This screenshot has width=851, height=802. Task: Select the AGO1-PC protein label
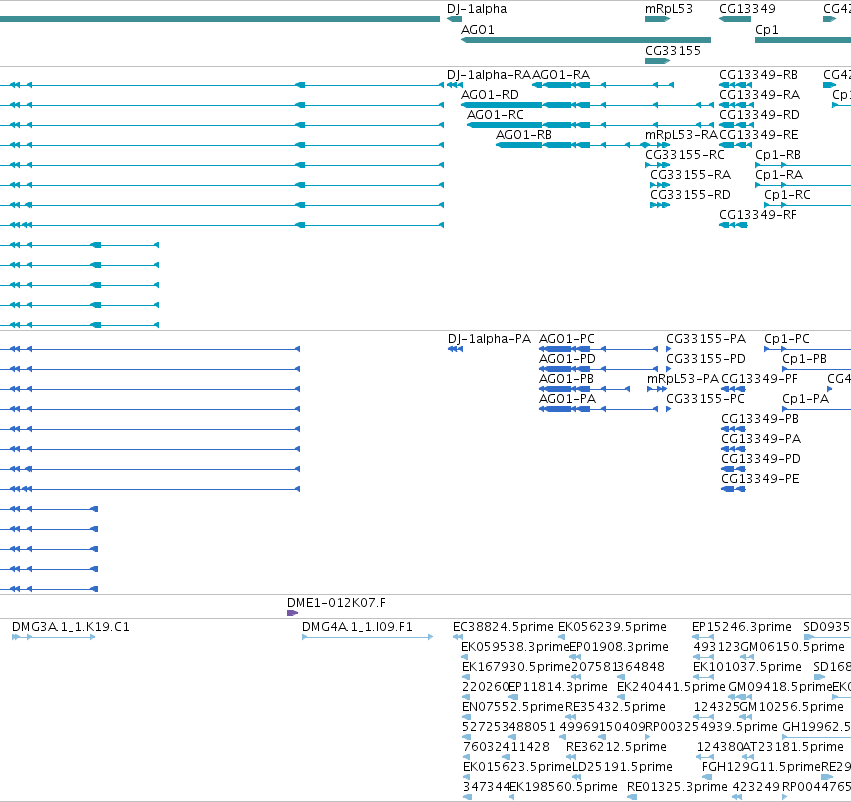[x=567, y=339]
